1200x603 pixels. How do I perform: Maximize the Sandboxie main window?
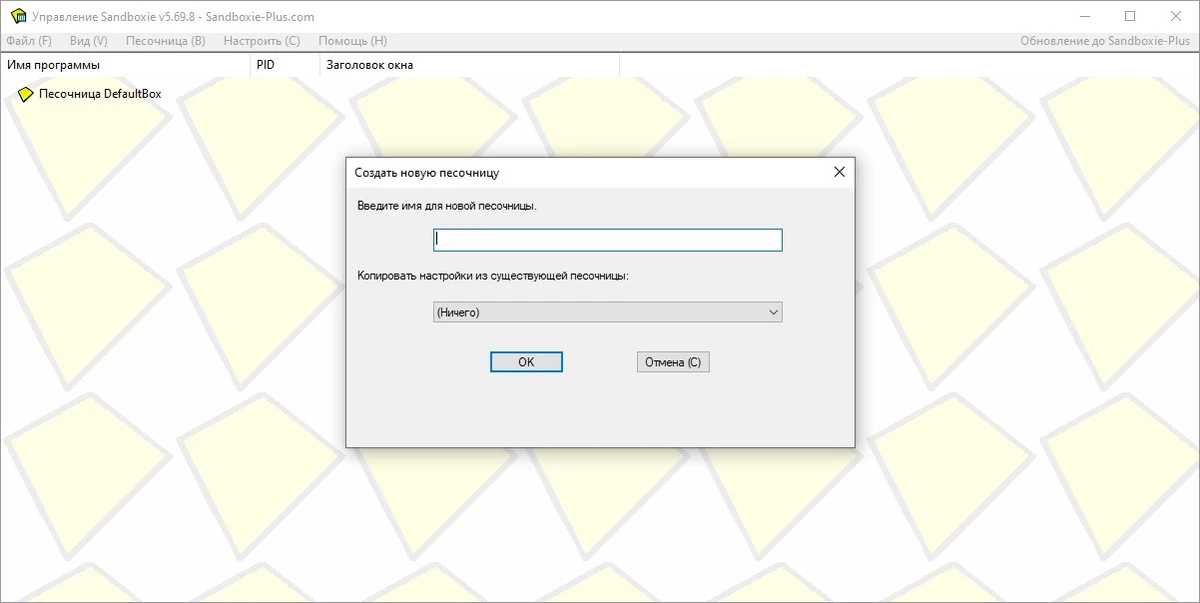click(x=1130, y=17)
